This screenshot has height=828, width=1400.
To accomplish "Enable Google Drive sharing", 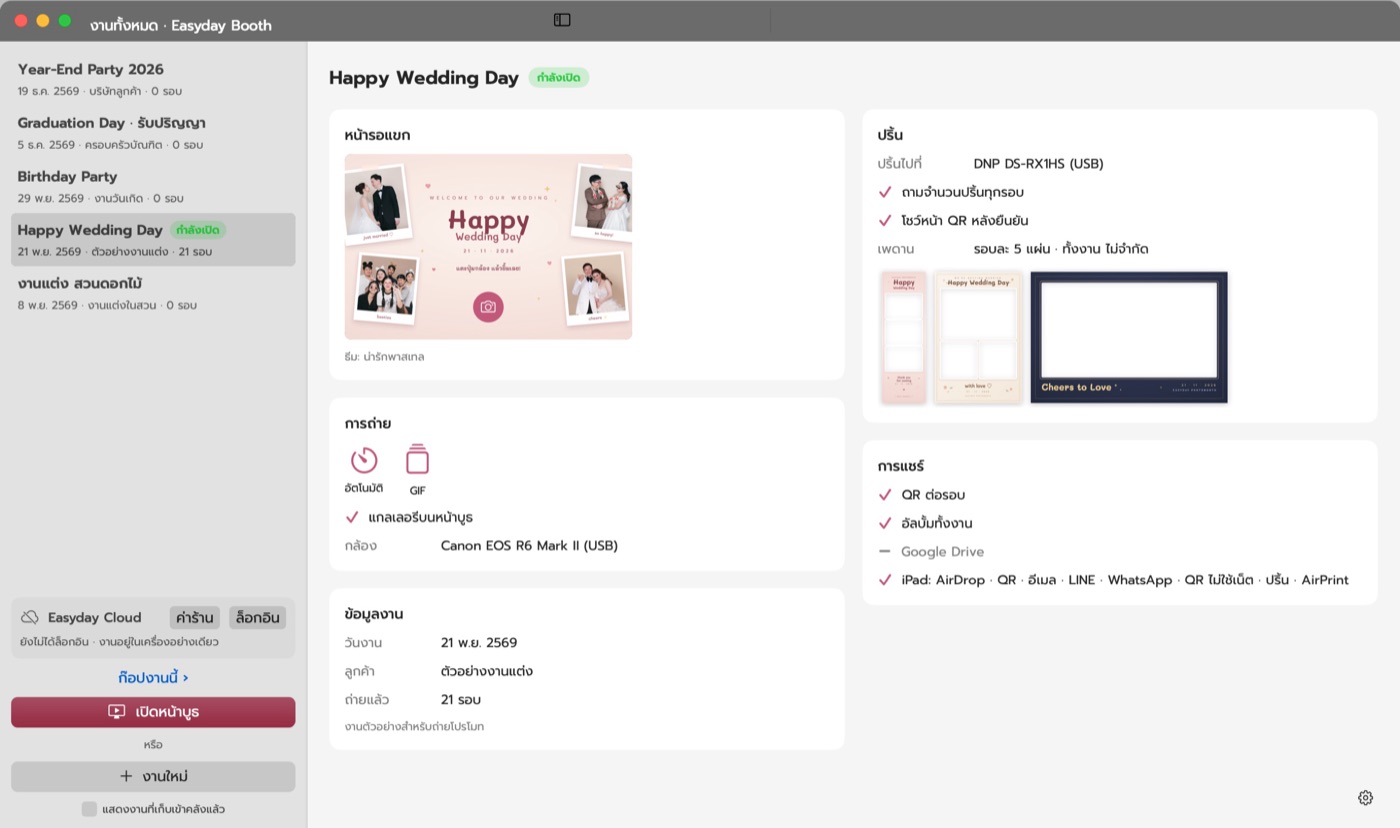I will click(885, 551).
